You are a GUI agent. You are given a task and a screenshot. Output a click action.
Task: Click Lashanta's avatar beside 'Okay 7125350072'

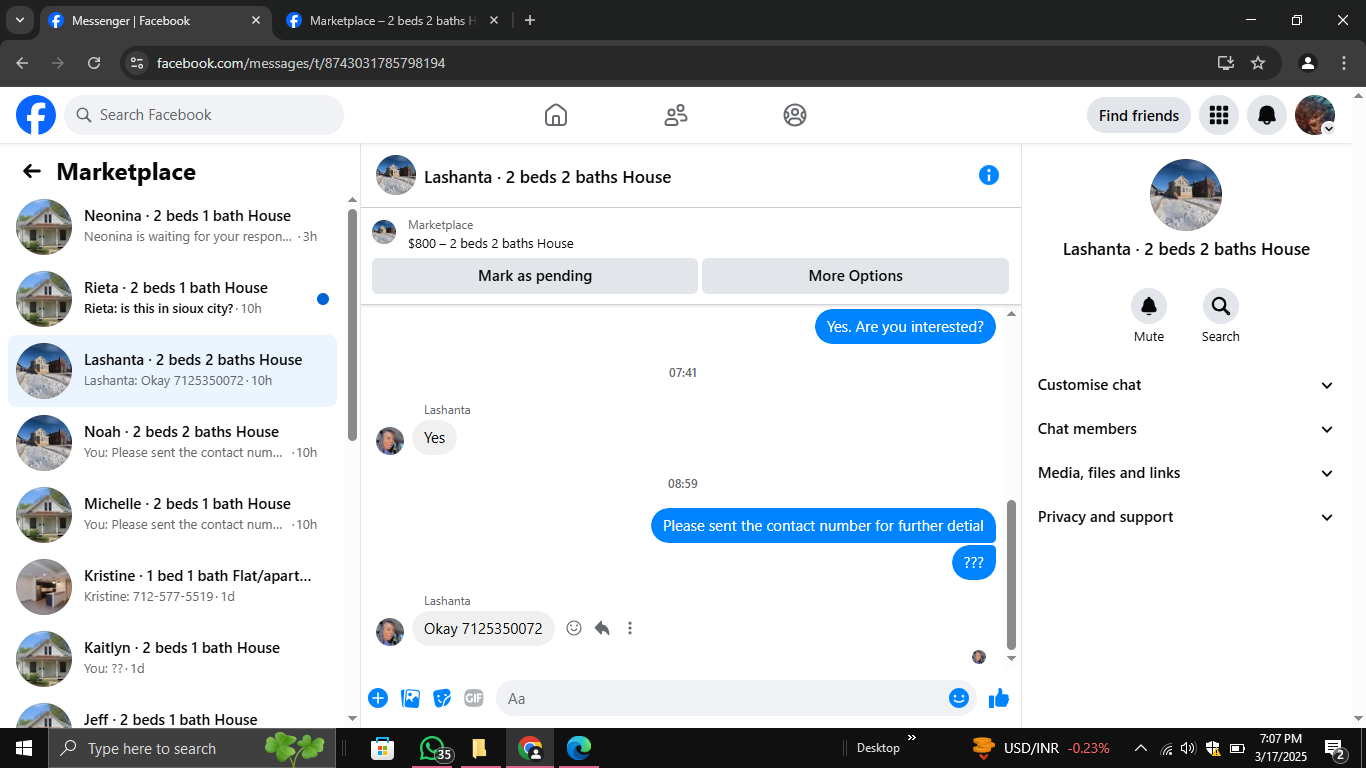(x=390, y=631)
